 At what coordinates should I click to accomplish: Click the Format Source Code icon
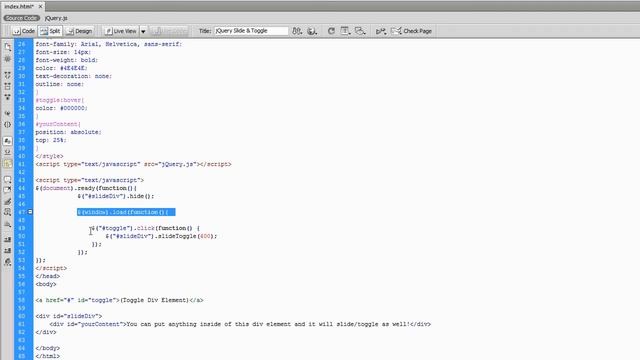click(x=7, y=262)
